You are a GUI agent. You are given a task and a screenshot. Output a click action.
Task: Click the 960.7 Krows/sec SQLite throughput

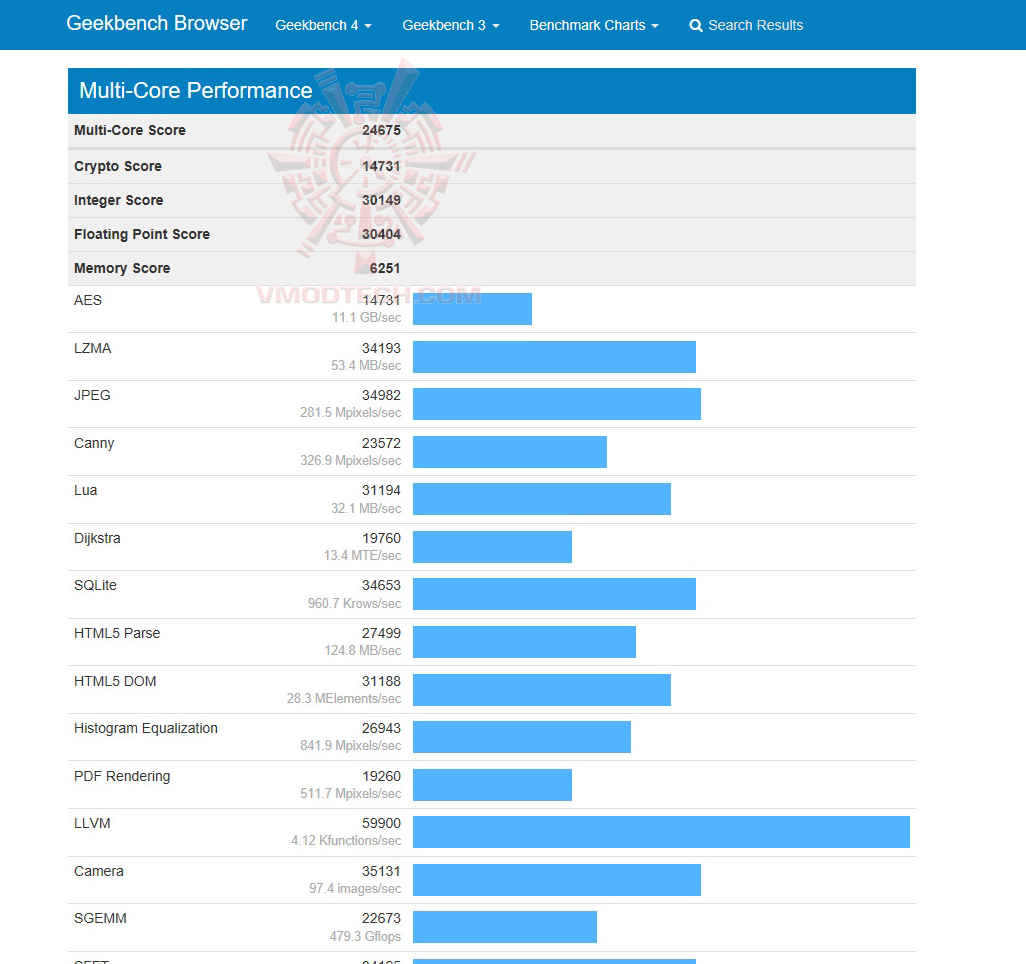(x=354, y=603)
